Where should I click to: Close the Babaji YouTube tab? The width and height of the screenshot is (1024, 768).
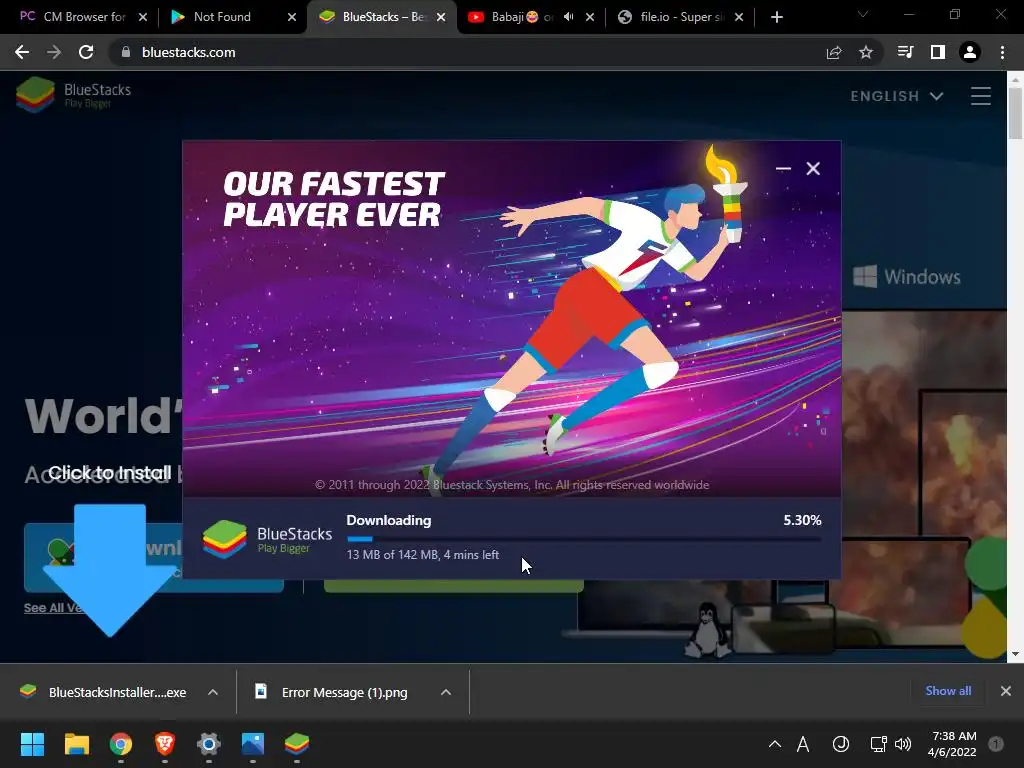(x=590, y=17)
